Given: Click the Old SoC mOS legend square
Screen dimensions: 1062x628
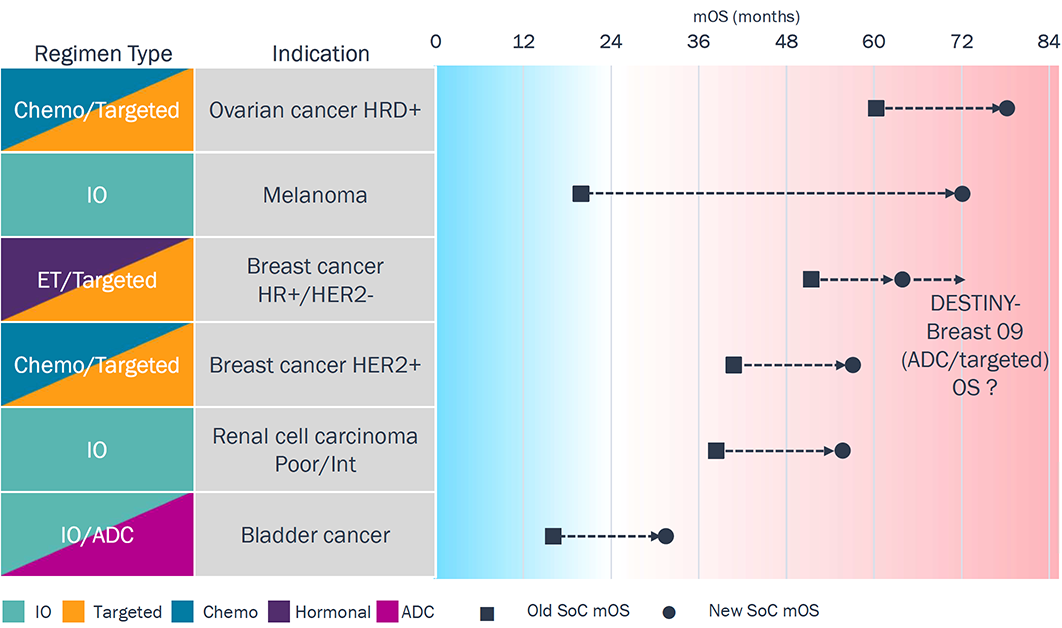Looking at the screenshot, I should tap(488, 611).
